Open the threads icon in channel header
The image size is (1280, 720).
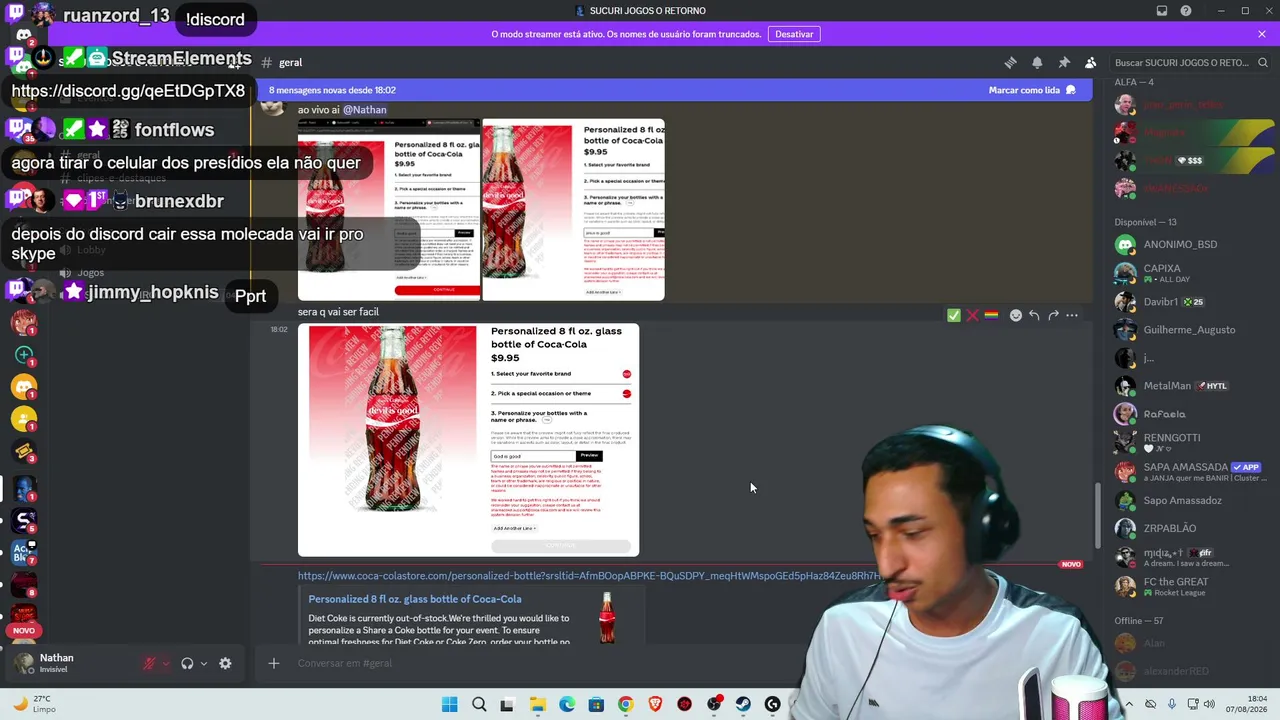[x=1010, y=62]
